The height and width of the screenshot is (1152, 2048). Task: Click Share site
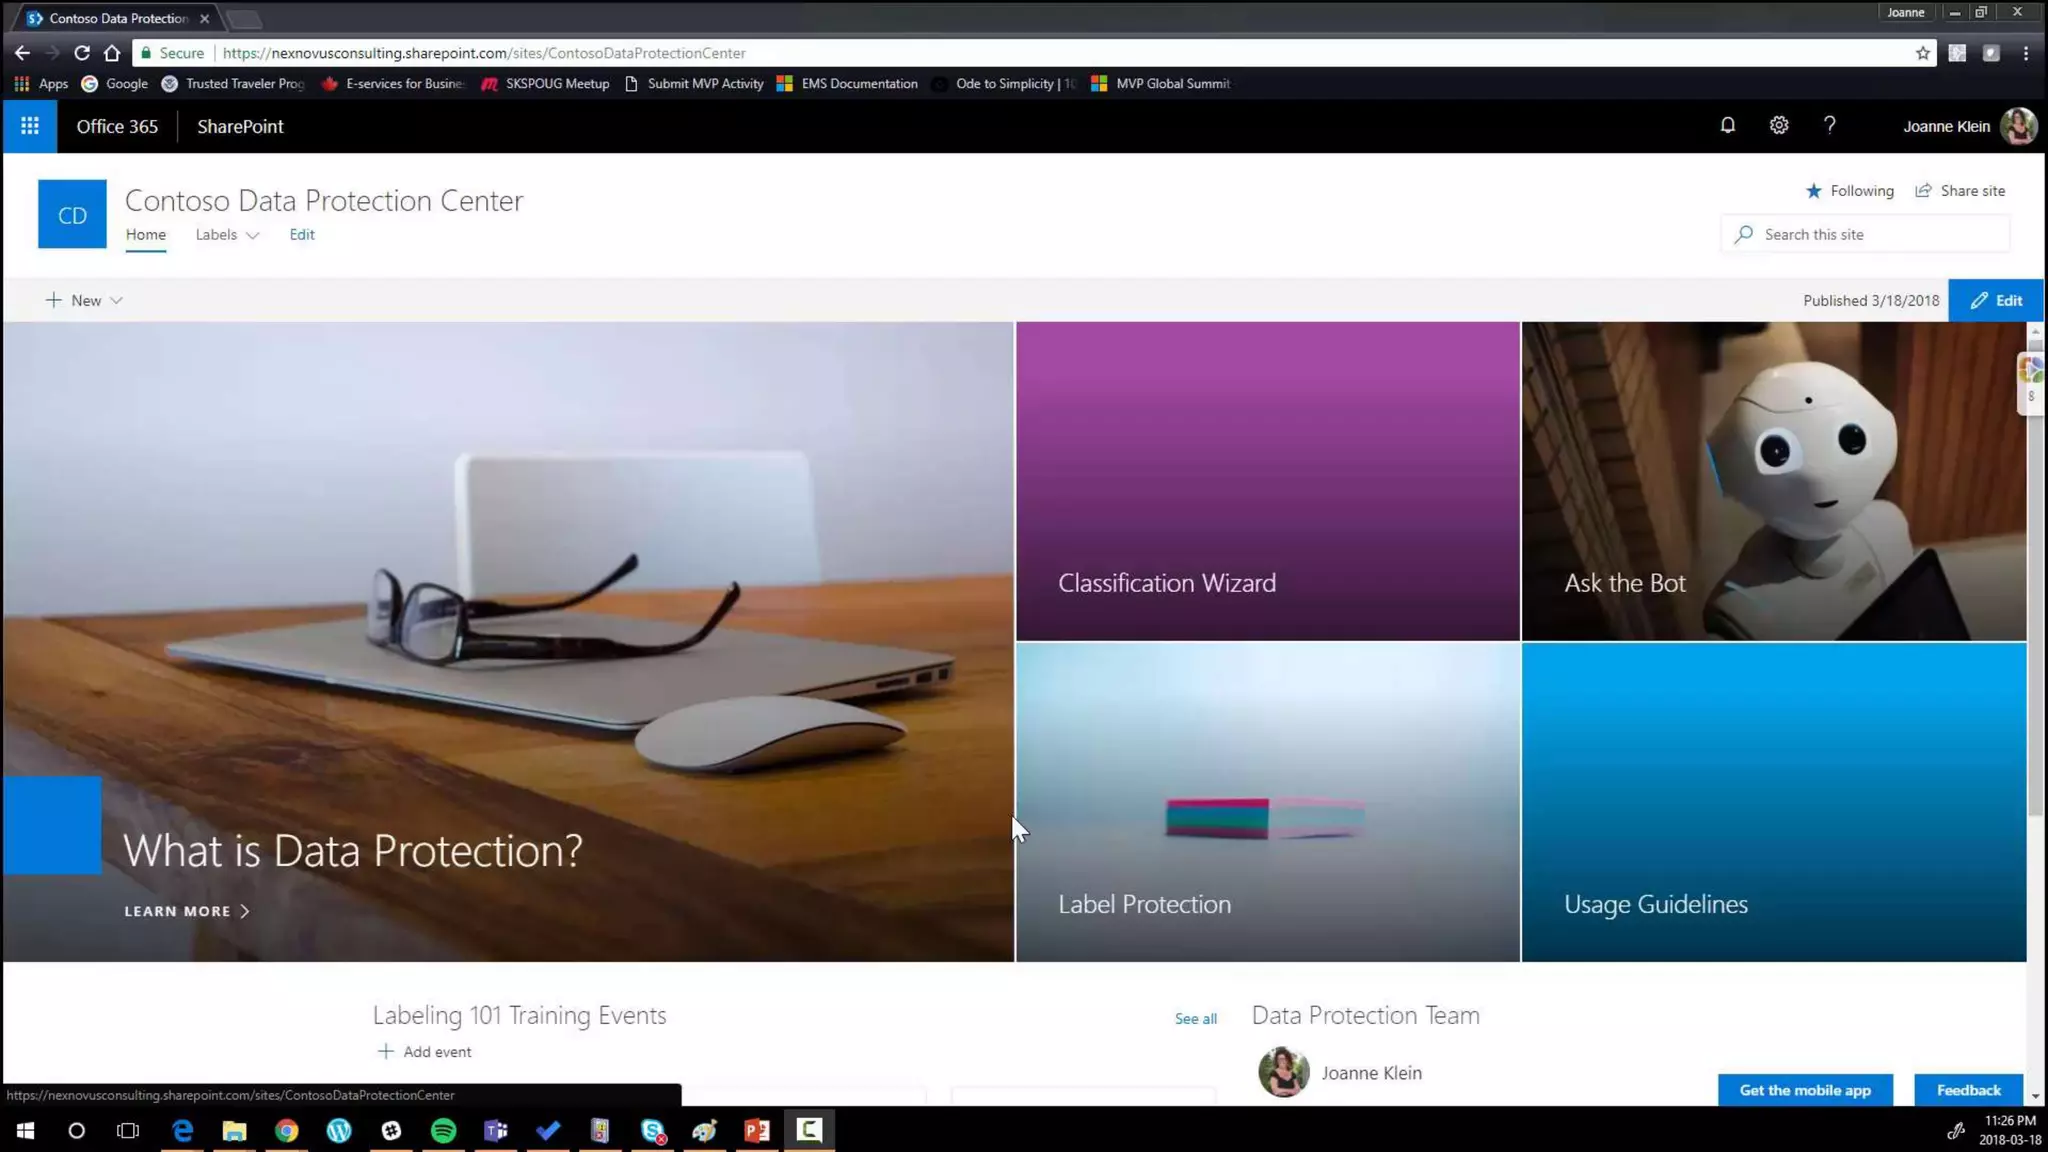(x=1960, y=191)
